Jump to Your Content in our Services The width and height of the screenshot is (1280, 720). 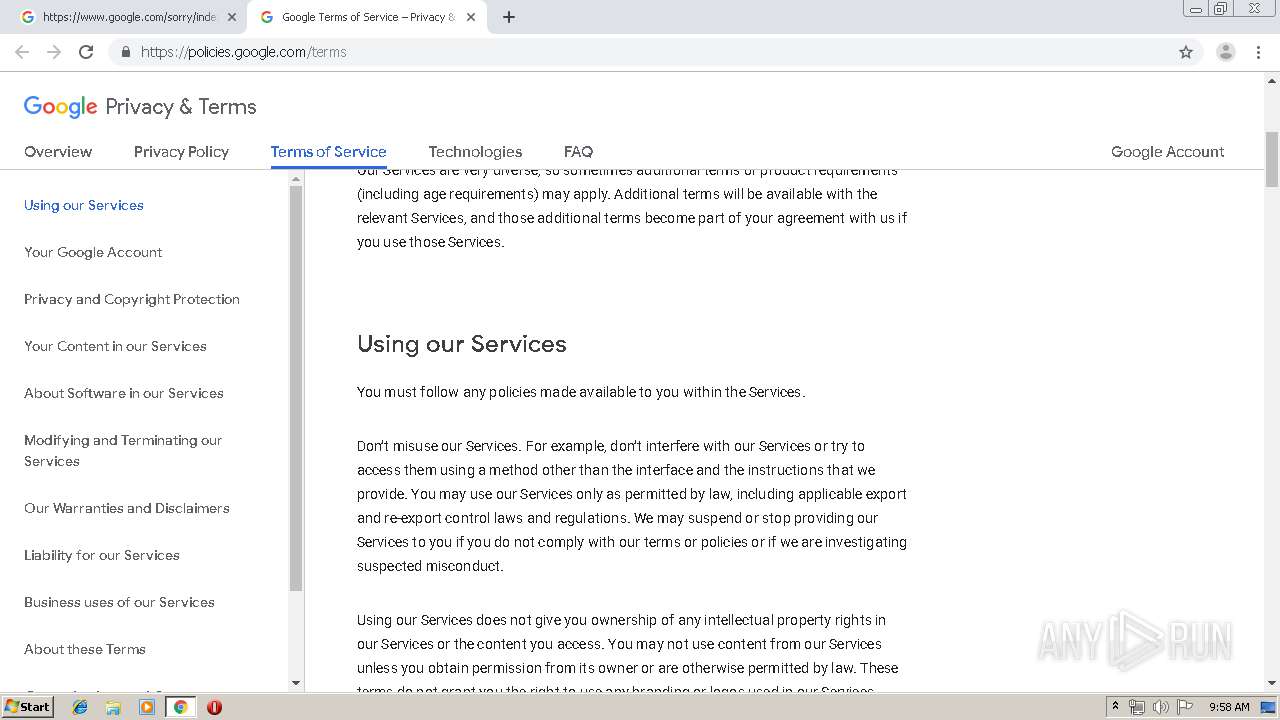pyautogui.click(x=115, y=346)
